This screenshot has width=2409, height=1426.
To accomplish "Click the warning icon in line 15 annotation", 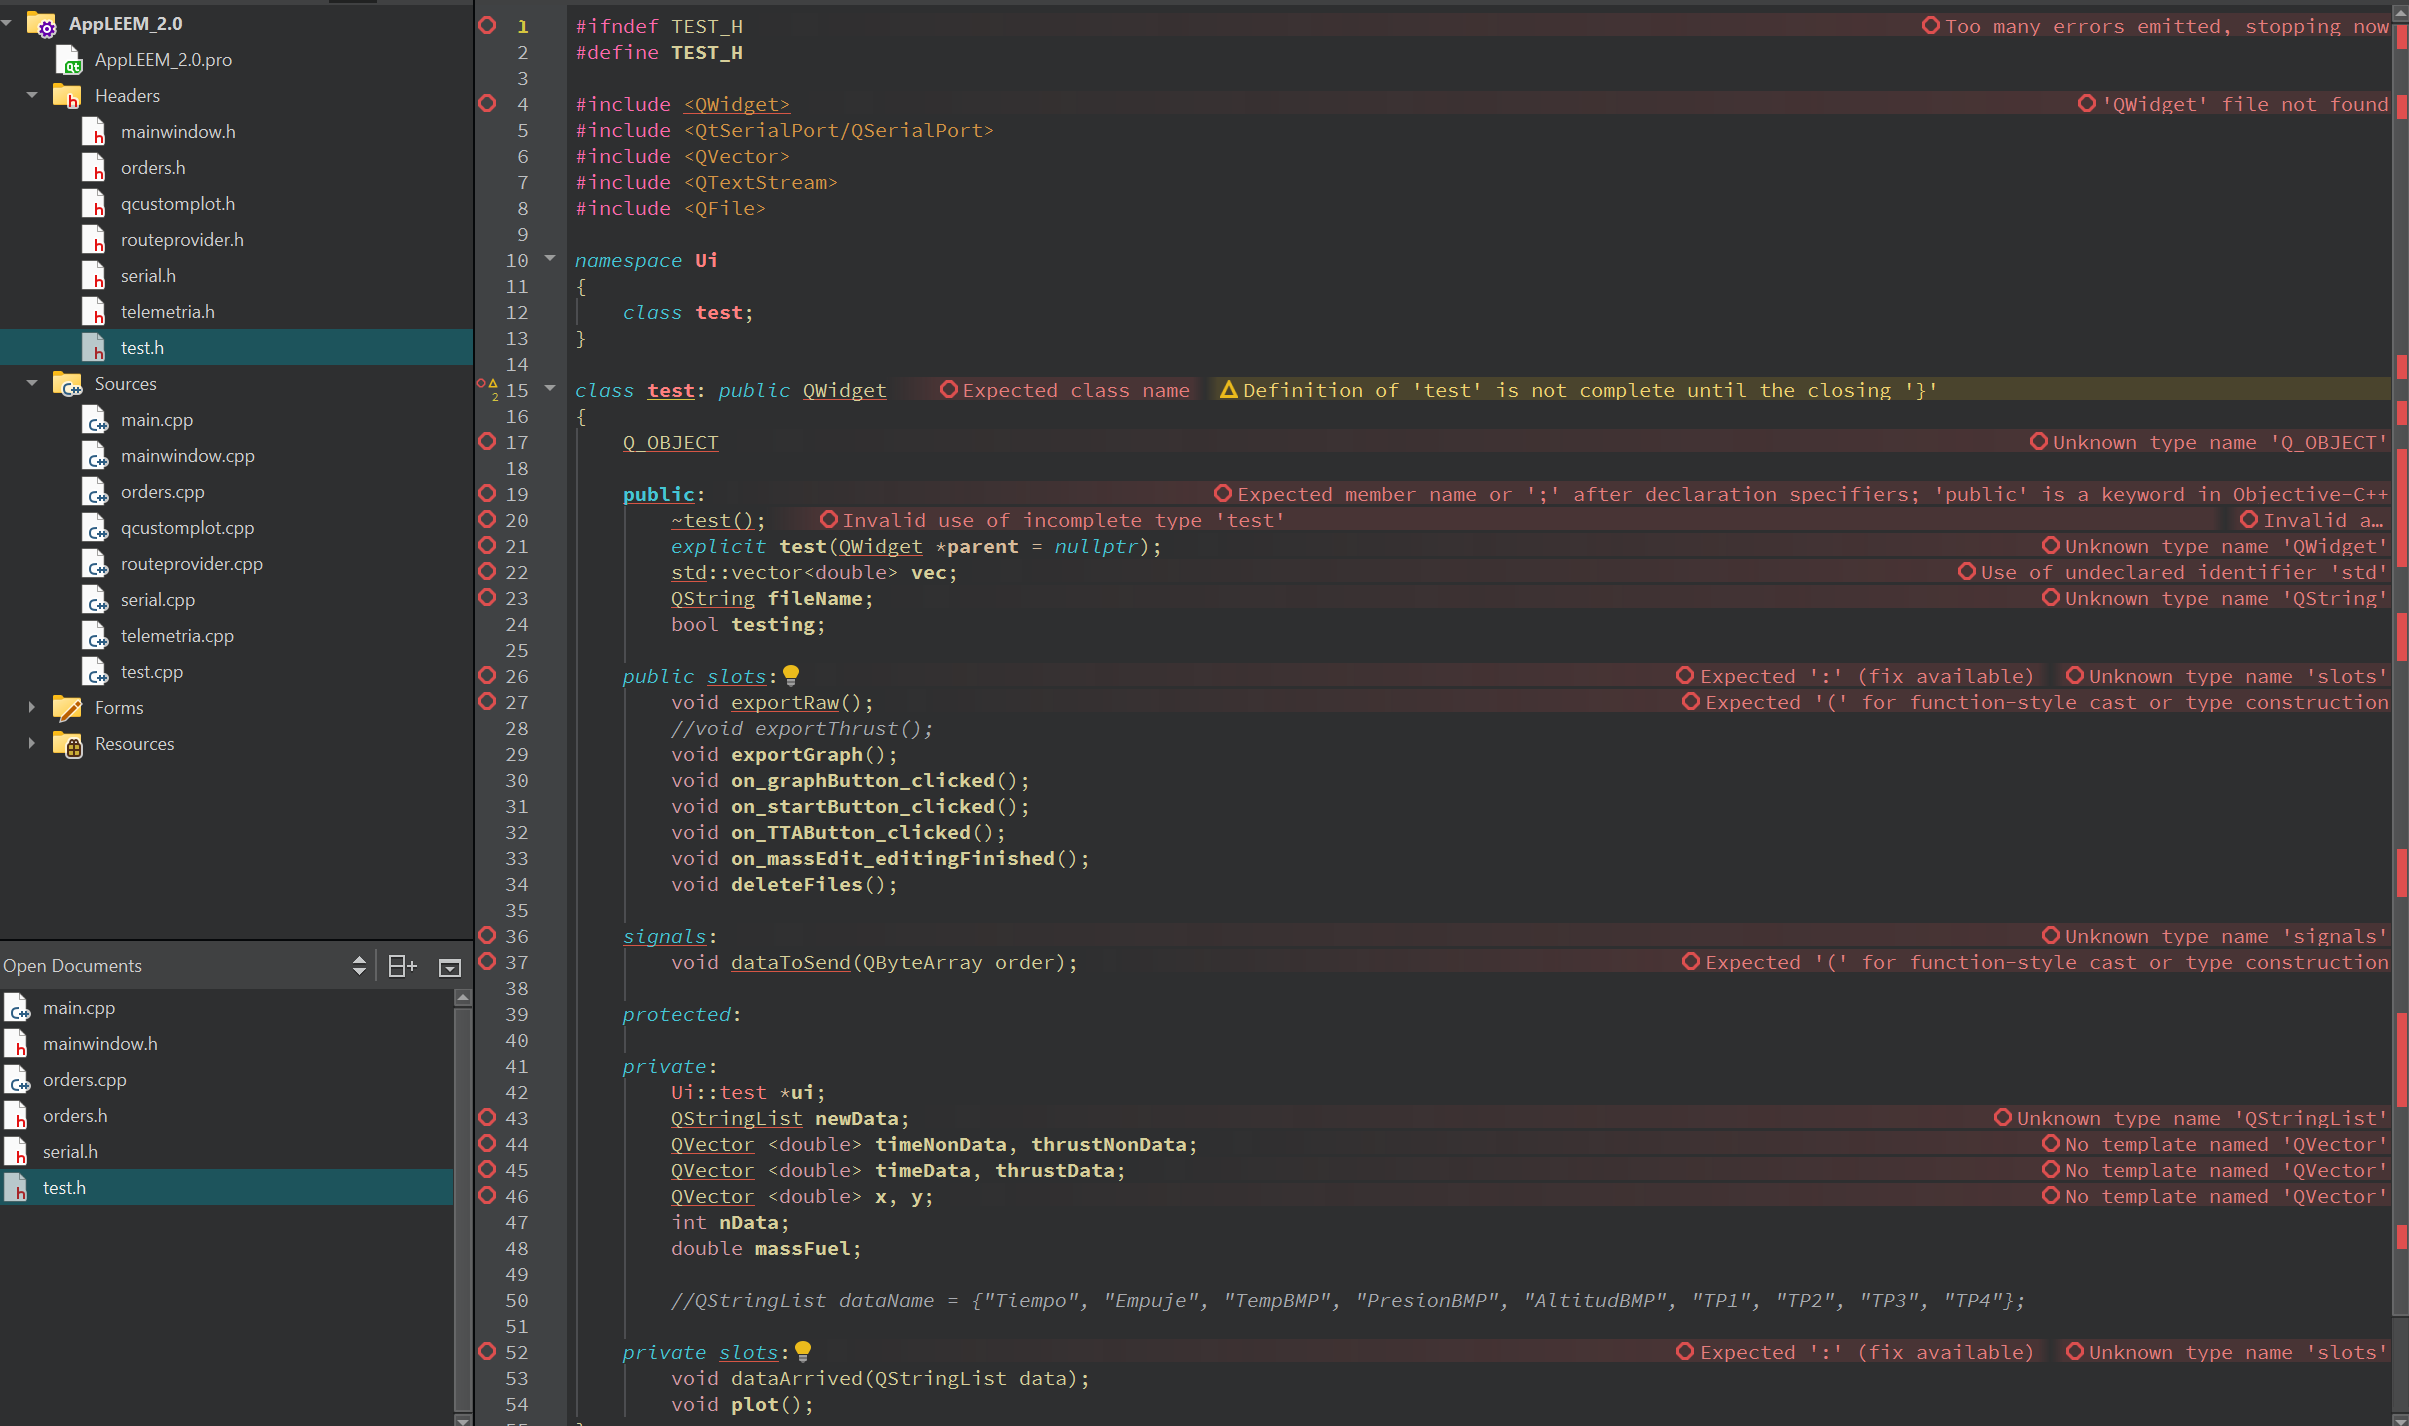I will click(1229, 390).
